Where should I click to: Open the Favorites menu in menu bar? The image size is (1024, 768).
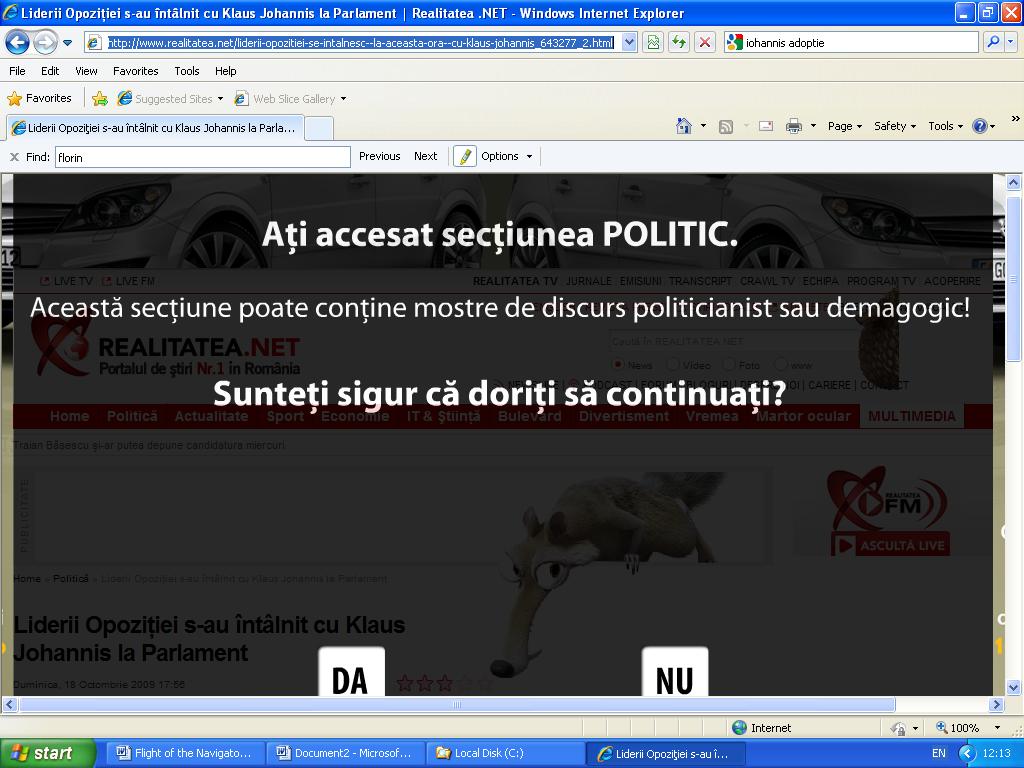(135, 71)
